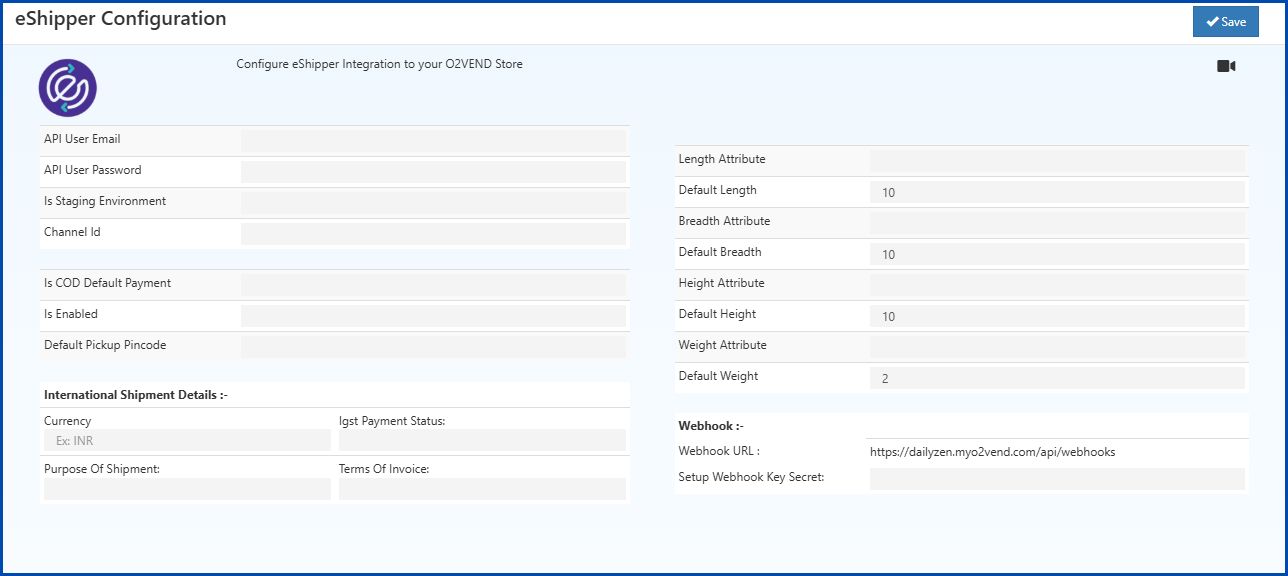Open the Weight Attribute selector
The image size is (1288, 576).
[x=1057, y=346]
